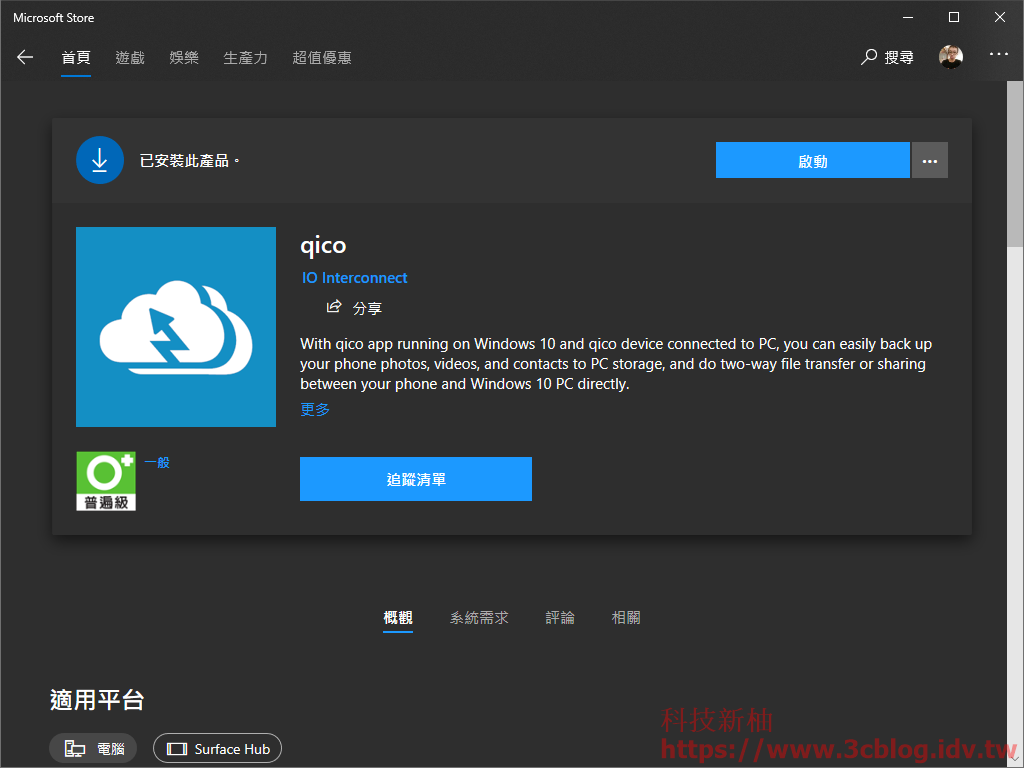
Task: Add qico to 追蹤清單
Action: [x=415, y=479]
